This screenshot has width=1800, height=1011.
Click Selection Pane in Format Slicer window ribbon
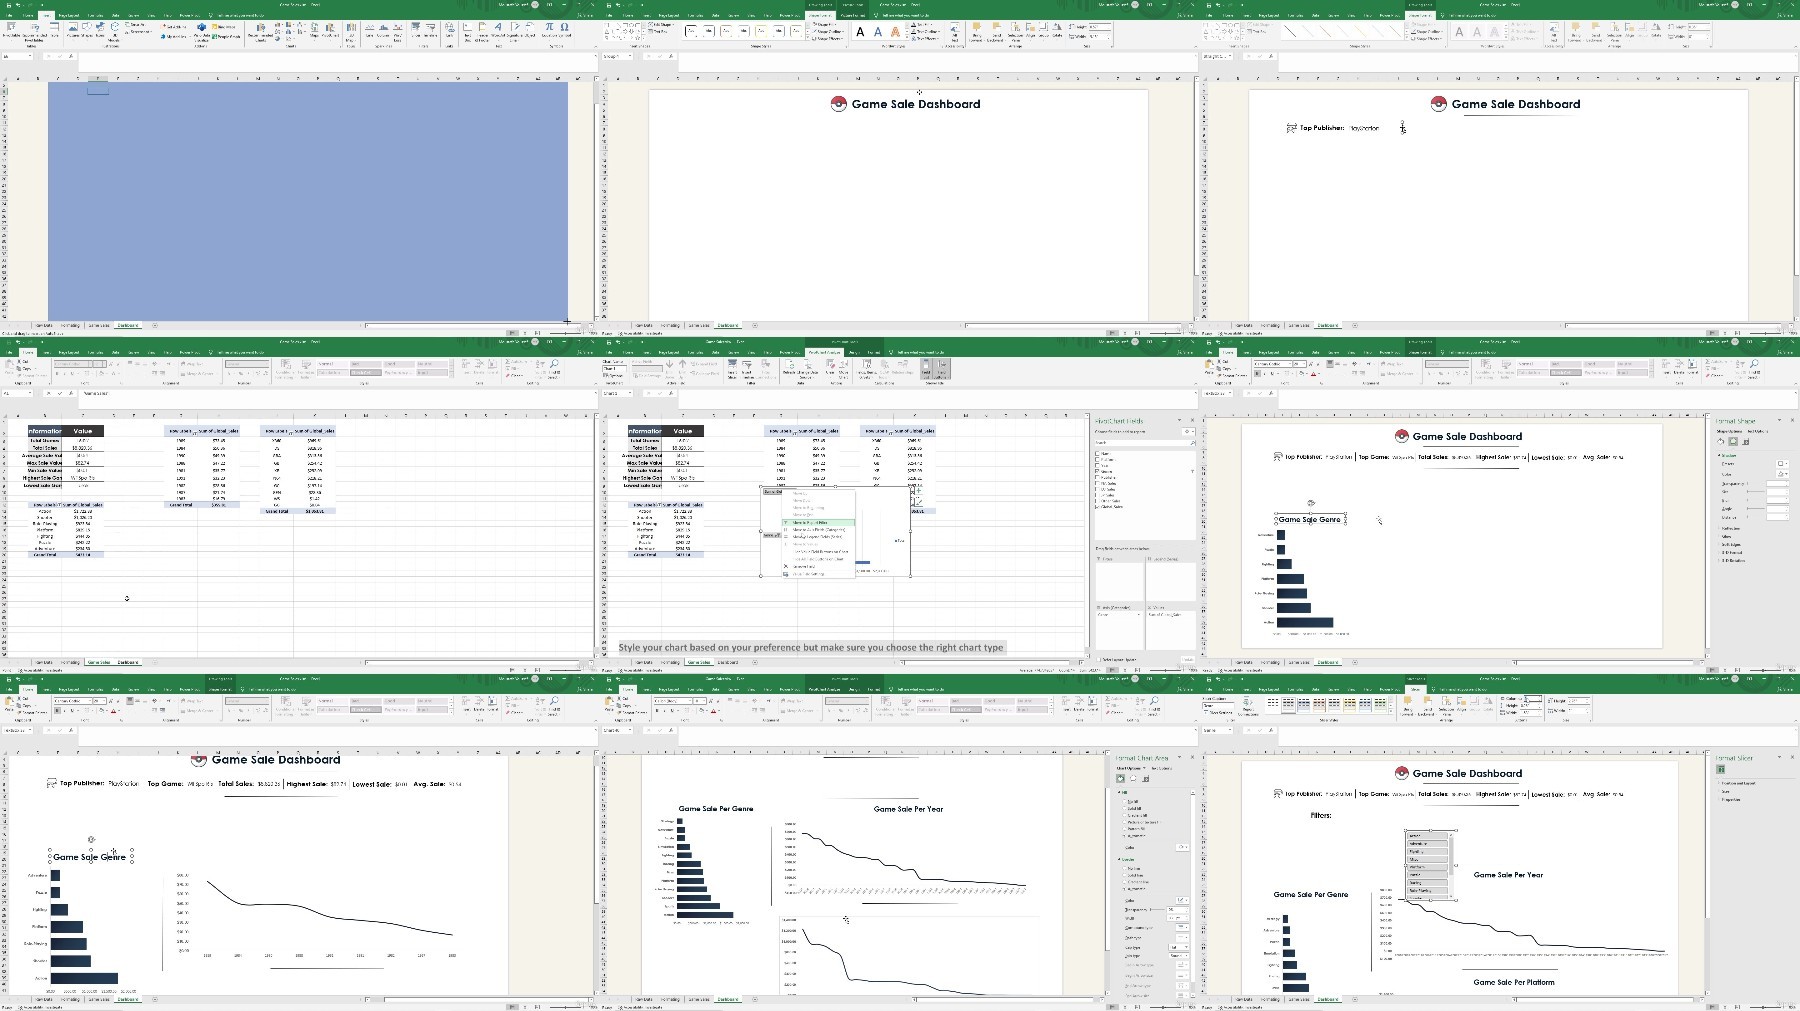click(1446, 708)
